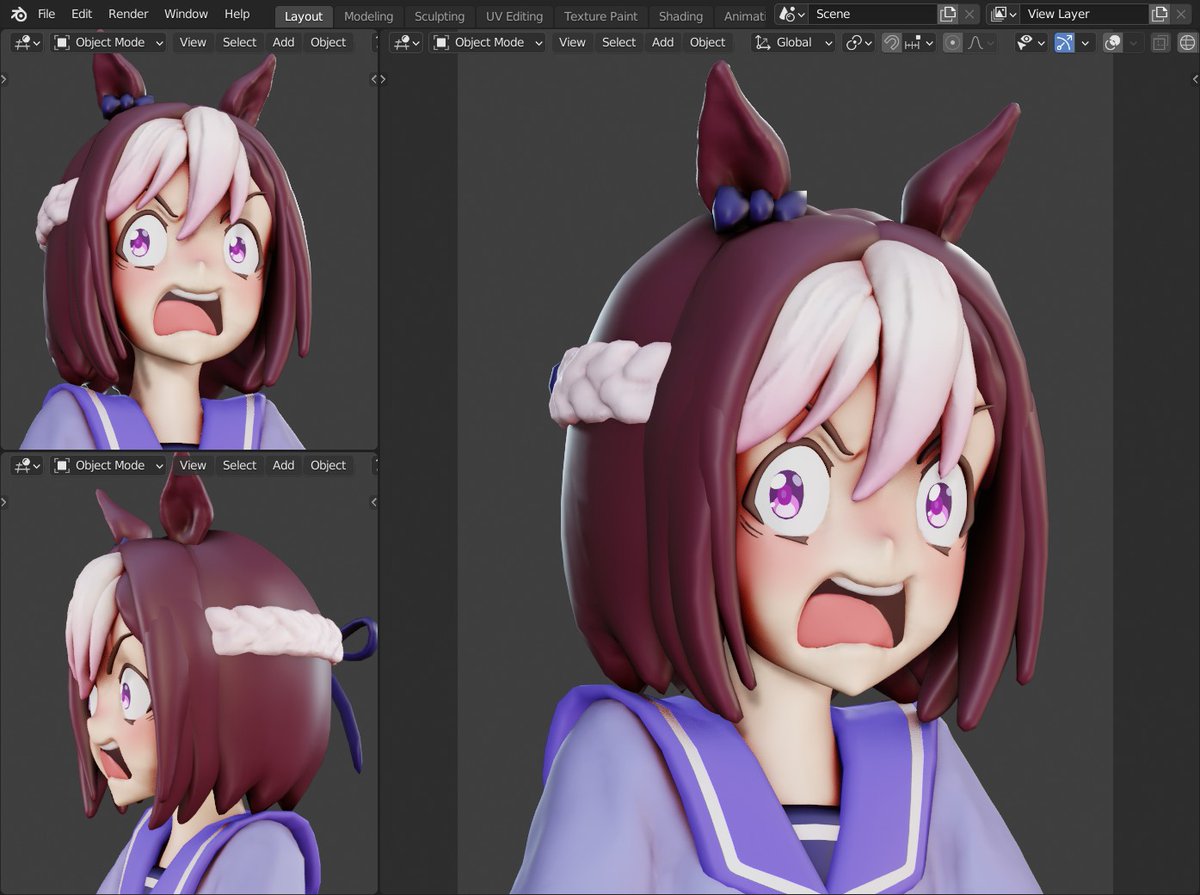Expand the sidebar arrow in bottom-left viewport
Screen dimensions: 1200x895
click(x=374, y=502)
